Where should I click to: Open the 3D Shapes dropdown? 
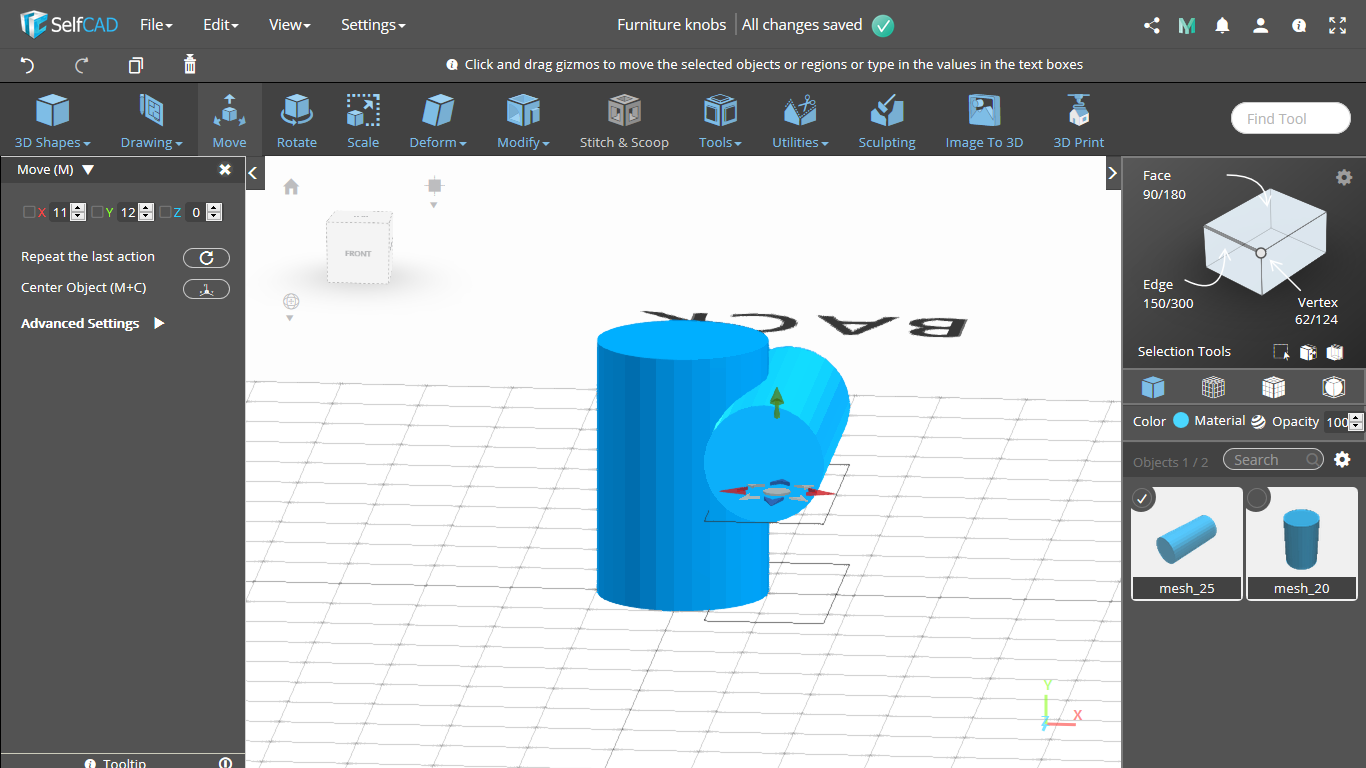(53, 120)
